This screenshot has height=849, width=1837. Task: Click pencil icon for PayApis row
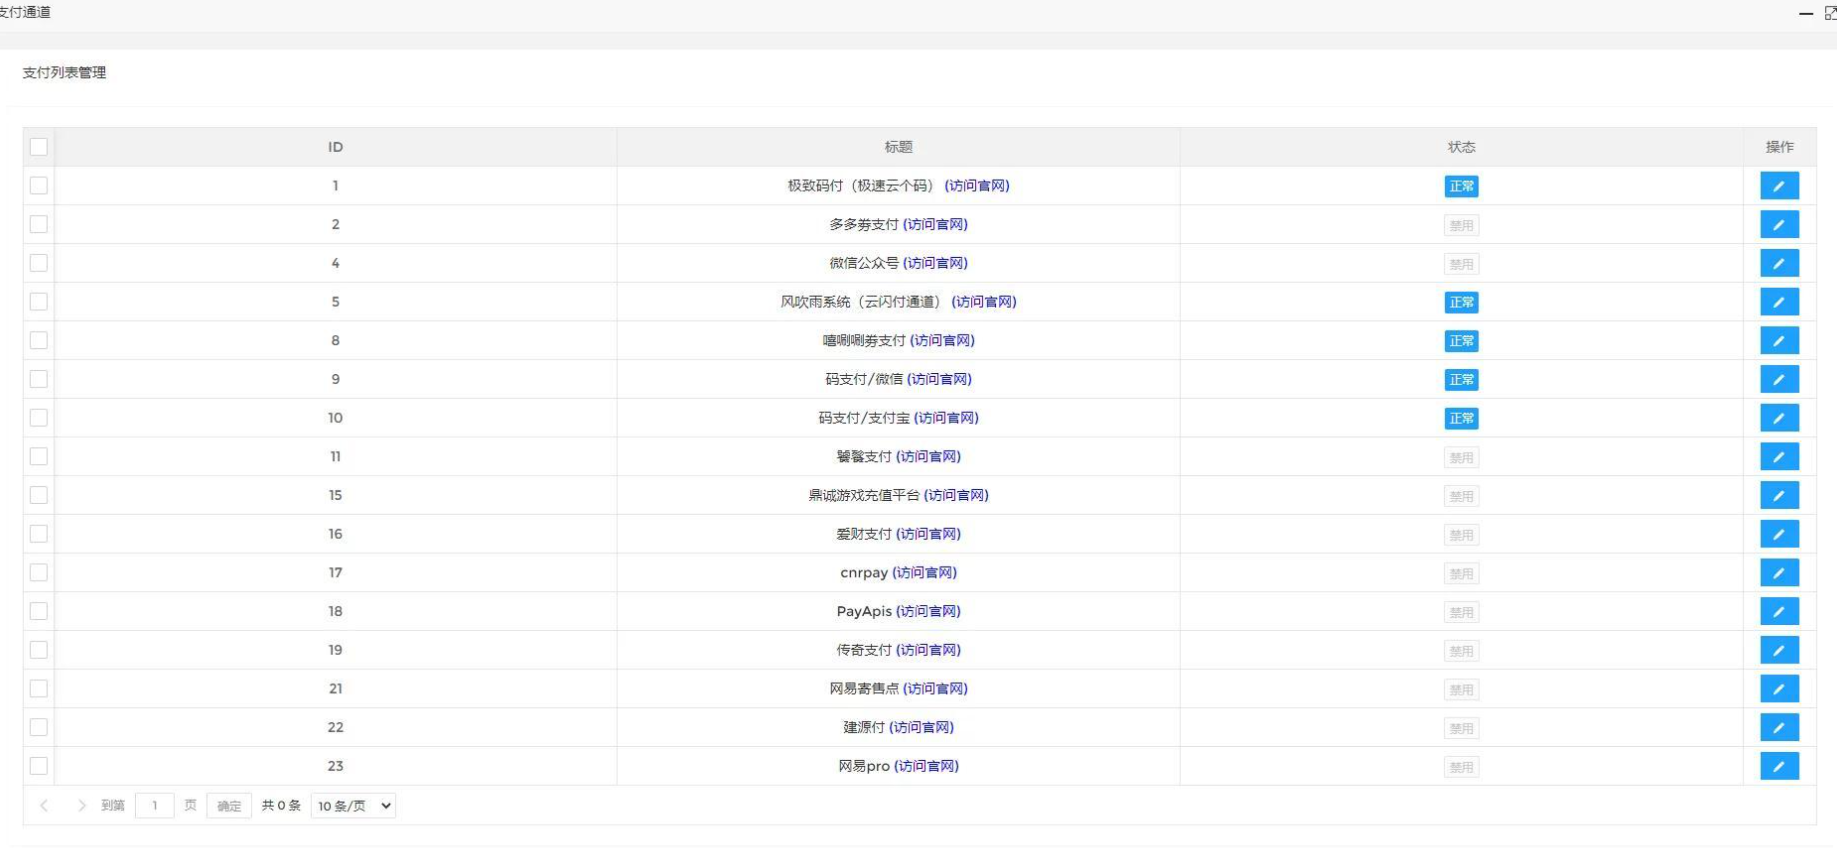point(1778,611)
